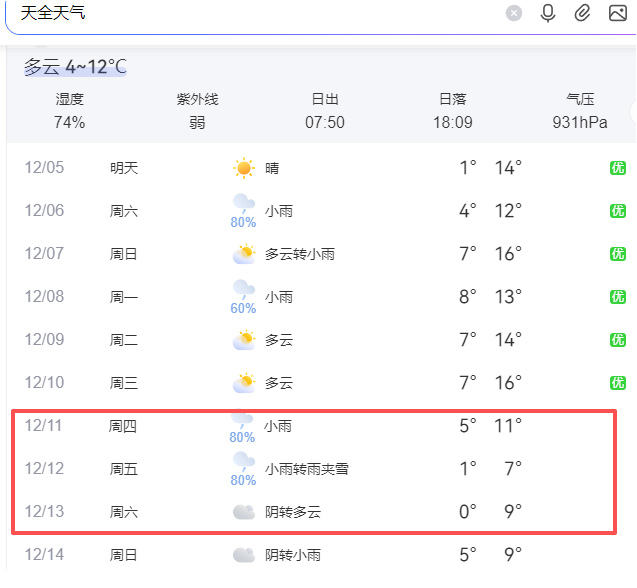Click the rain icon for 12/06
Viewport: 637px width, 588px height.
[x=244, y=202]
